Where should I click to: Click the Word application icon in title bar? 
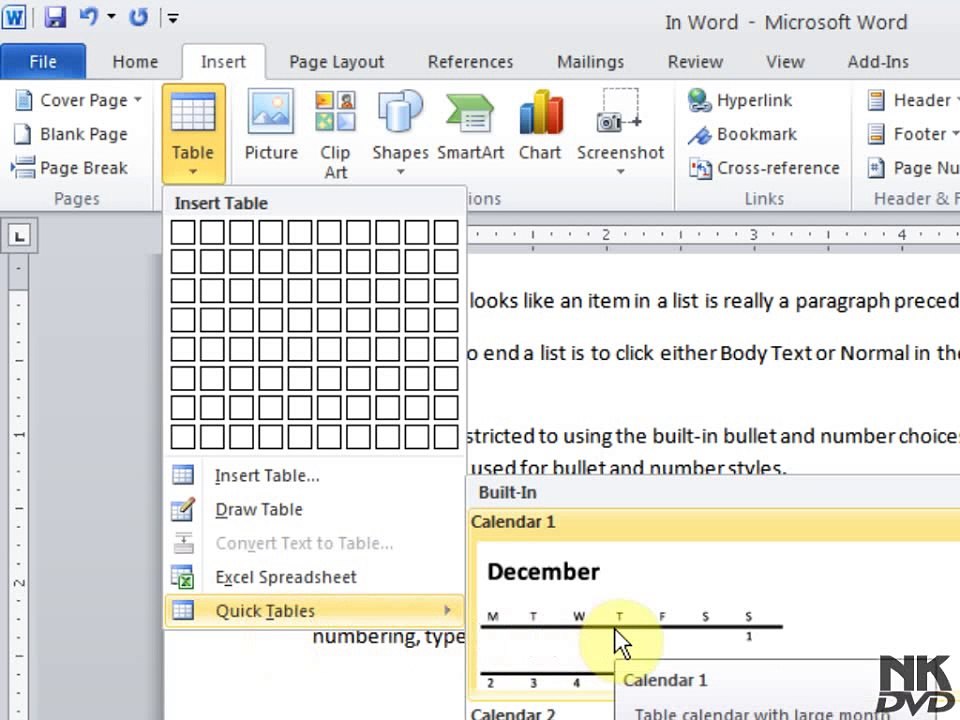click(x=13, y=17)
